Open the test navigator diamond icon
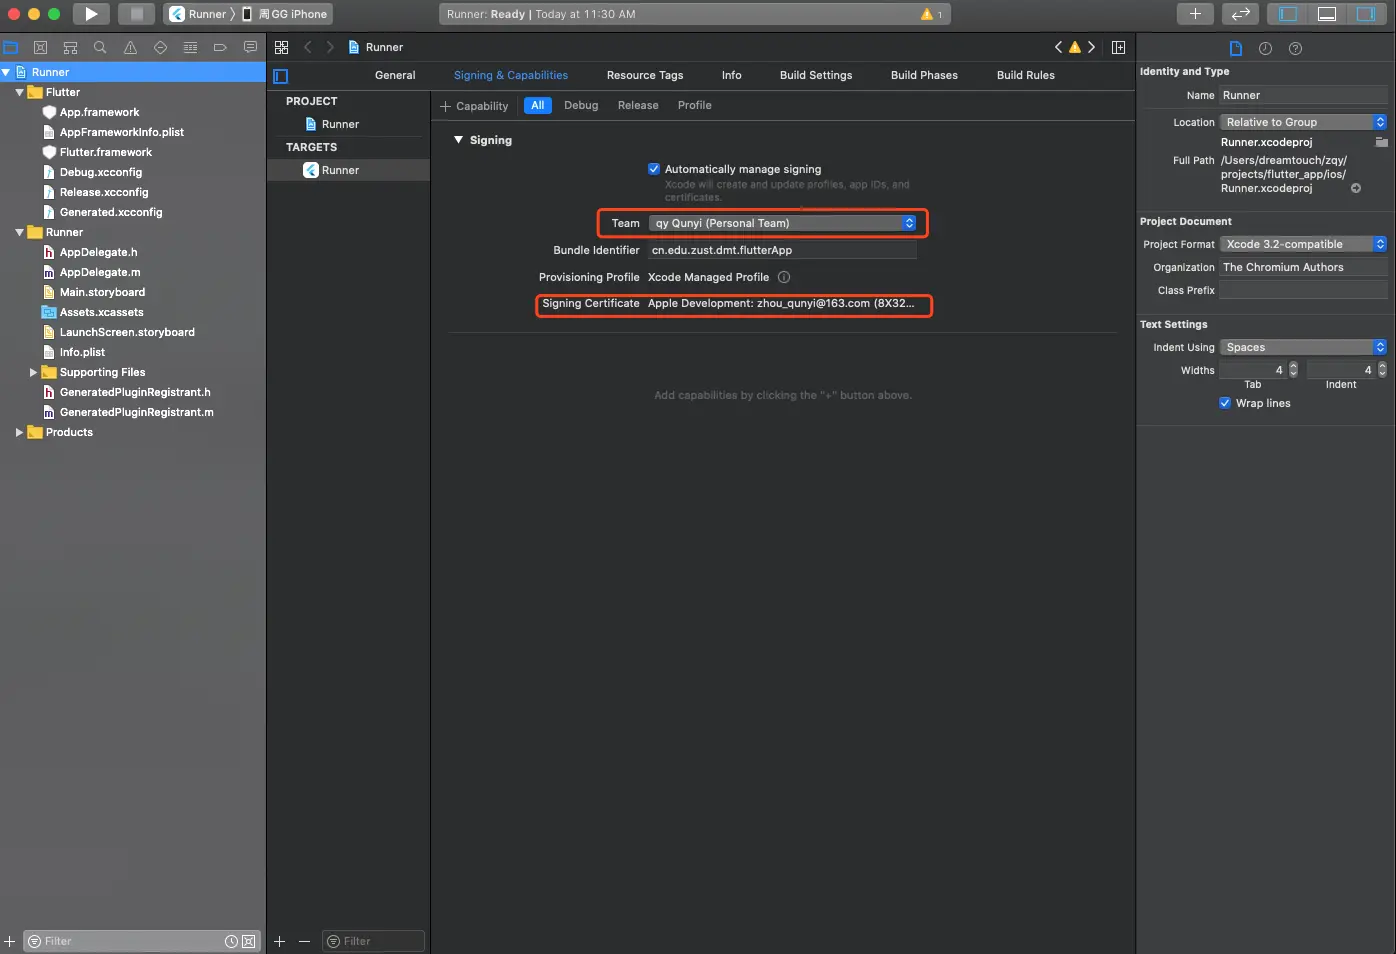 click(x=160, y=47)
